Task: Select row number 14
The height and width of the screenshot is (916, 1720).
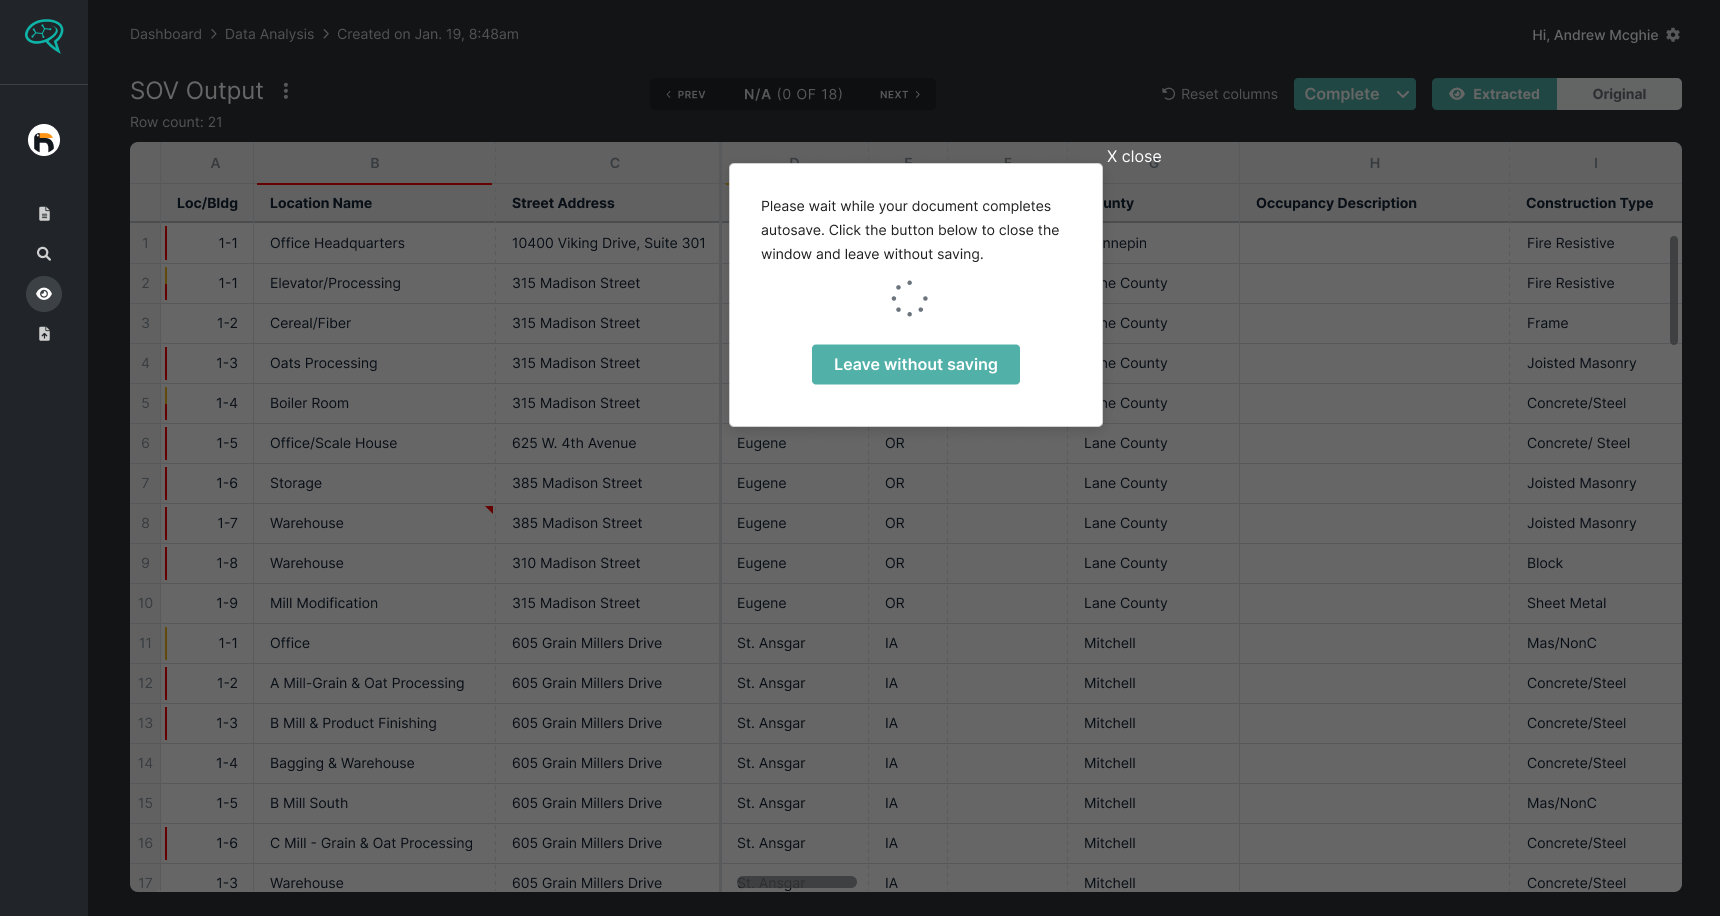Action: [146, 763]
